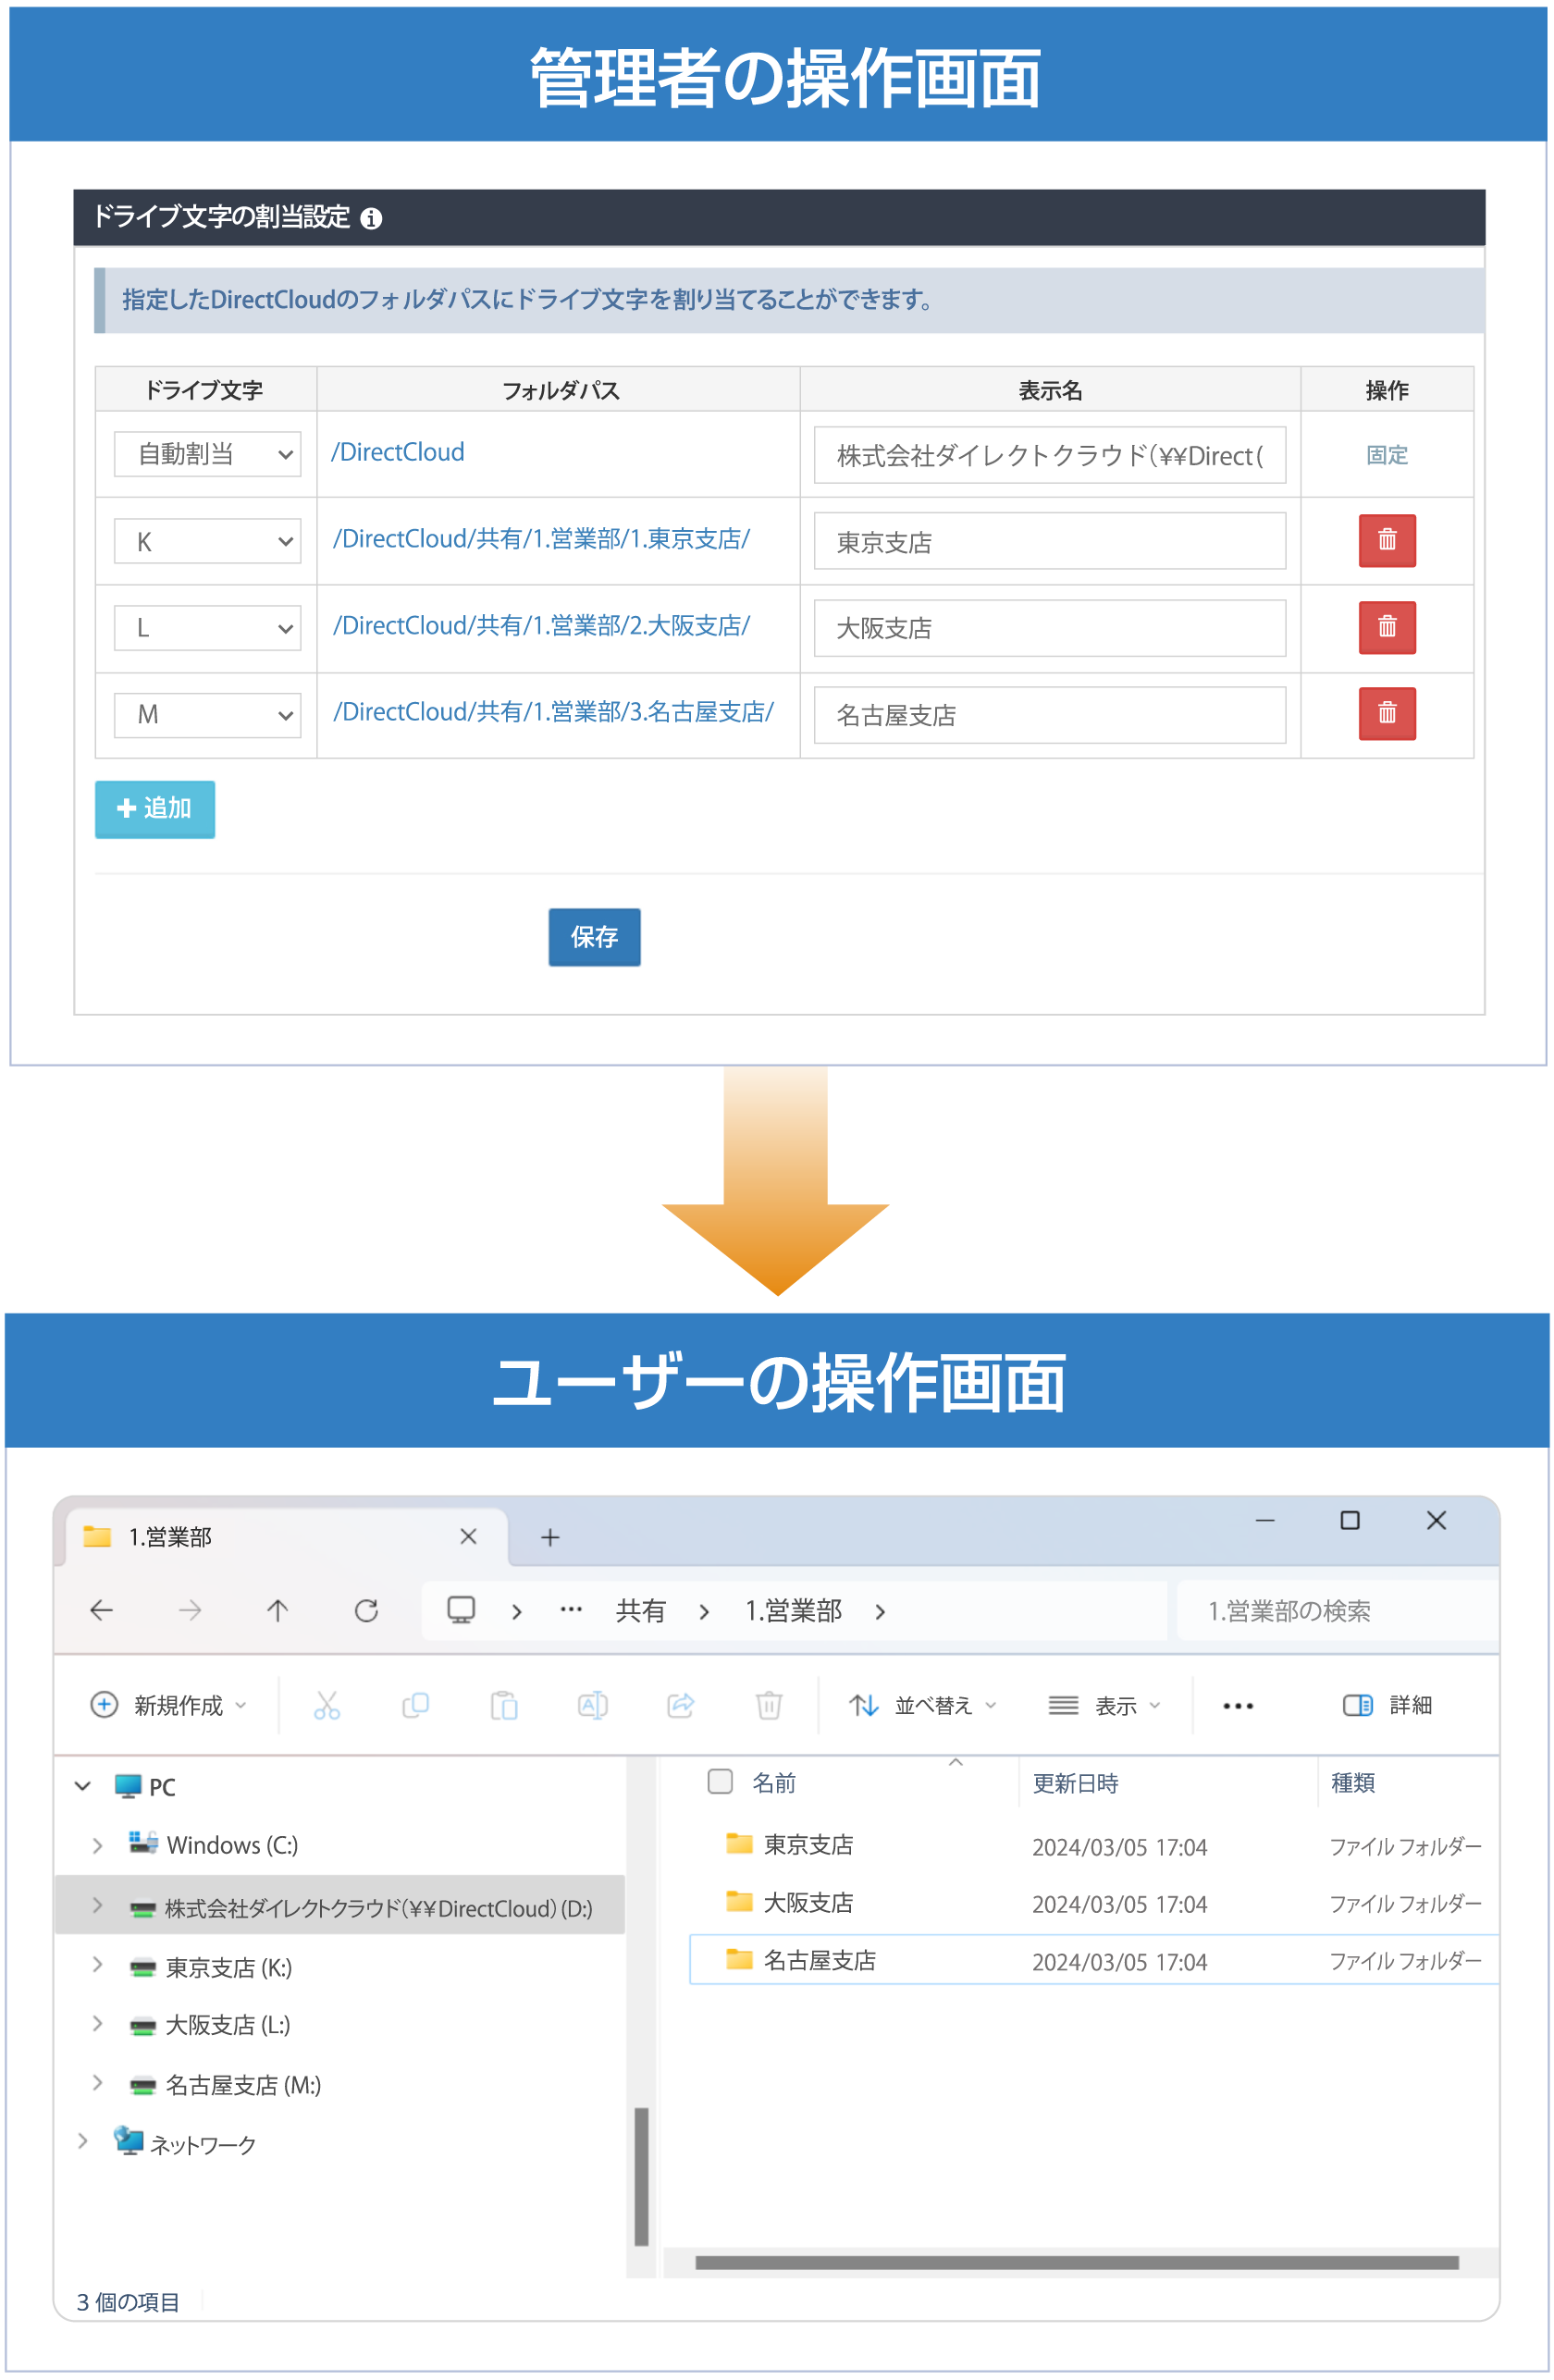Click the Delete trash icon in Explorer toolbar
The image size is (1554, 2380).
point(768,1704)
